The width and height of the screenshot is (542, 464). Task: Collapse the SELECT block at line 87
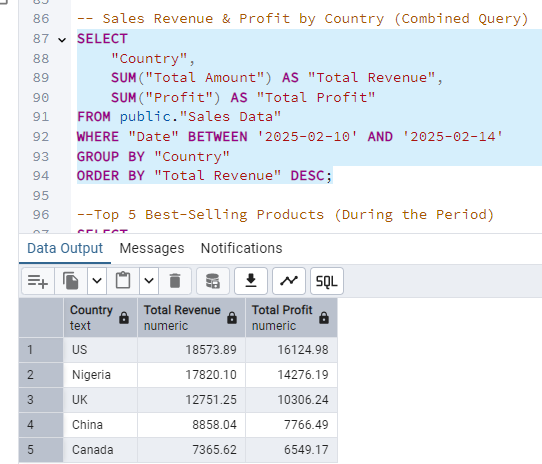62,40
